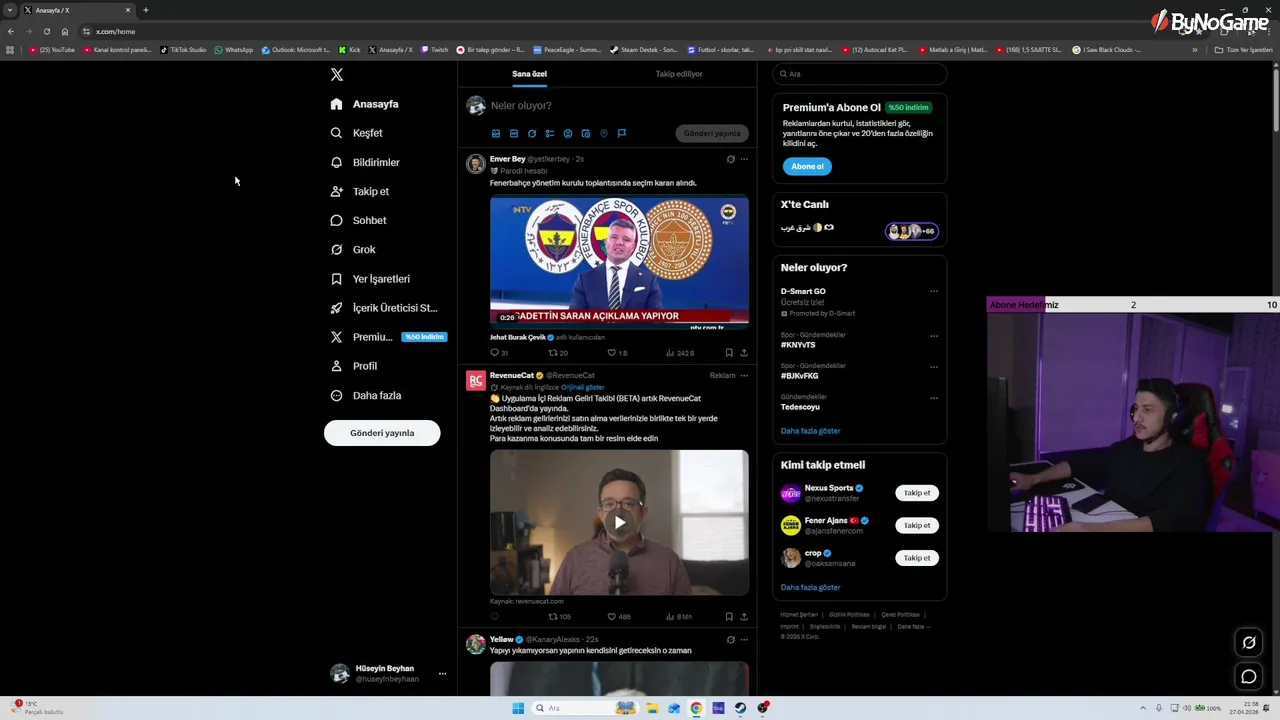This screenshot has height=720, width=1280.
Task: Open Yer İşaretleri bookmarks in sidebar
Action: pyautogui.click(x=370, y=279)
